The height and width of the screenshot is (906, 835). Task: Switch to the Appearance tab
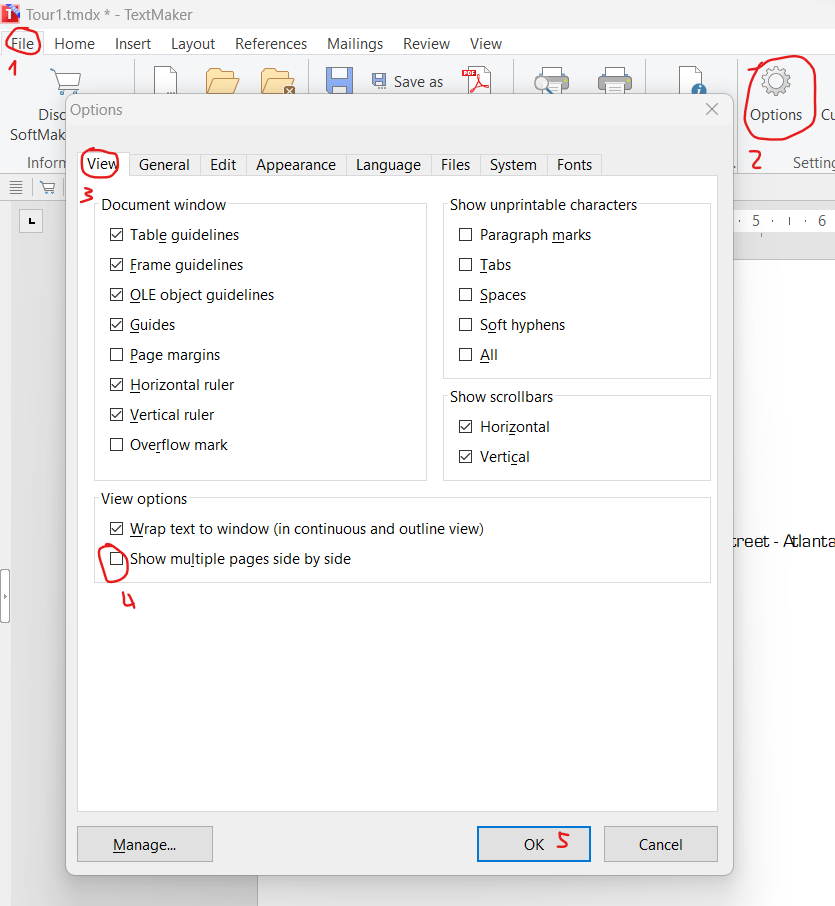tap(295, 165)
